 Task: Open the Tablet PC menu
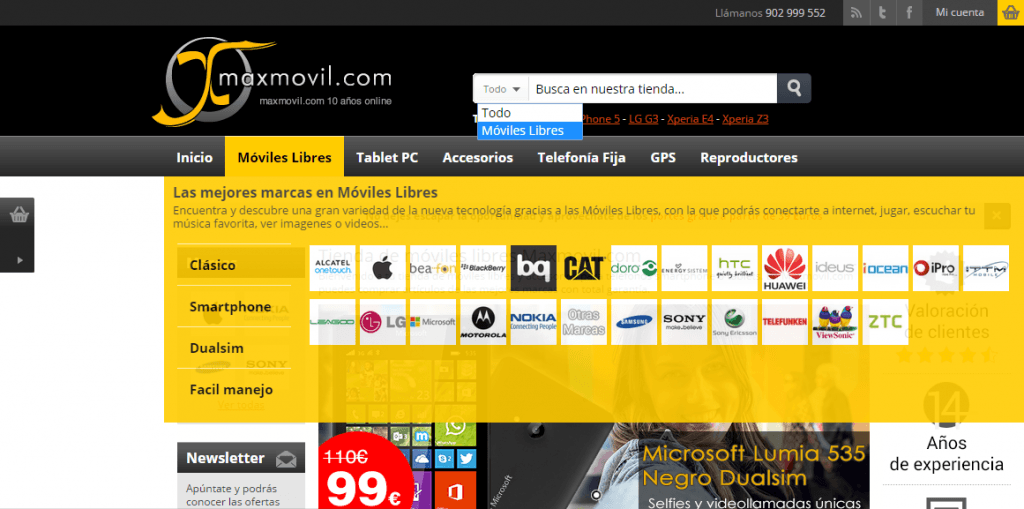pos(387,157)
